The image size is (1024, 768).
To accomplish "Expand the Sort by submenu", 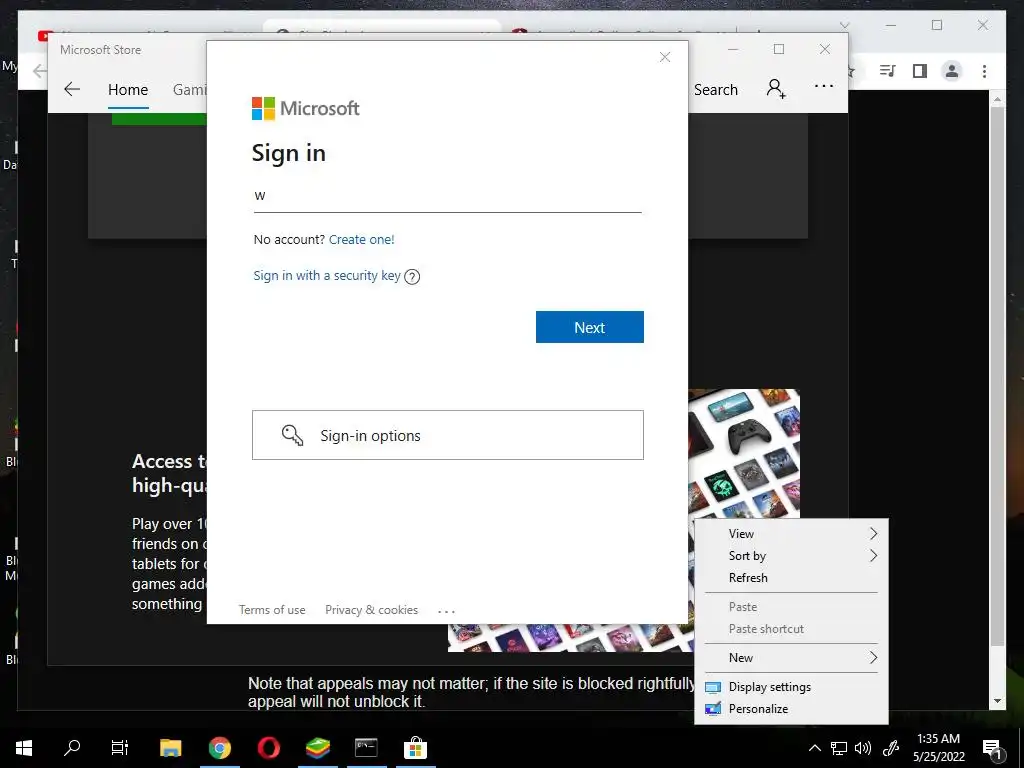I will 791,556.
